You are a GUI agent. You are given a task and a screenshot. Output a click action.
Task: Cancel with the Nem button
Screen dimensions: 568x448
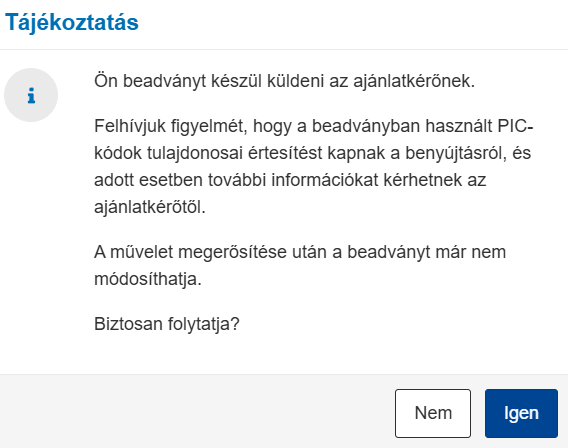[433, 413]
